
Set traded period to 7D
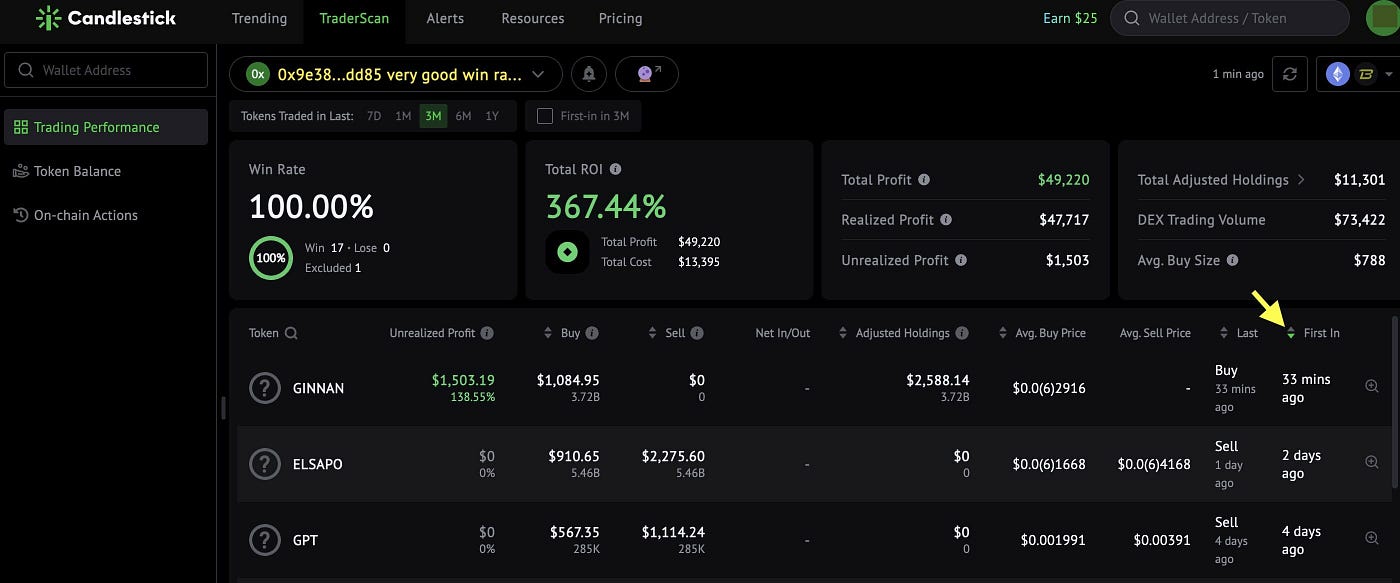click(374, 116)
